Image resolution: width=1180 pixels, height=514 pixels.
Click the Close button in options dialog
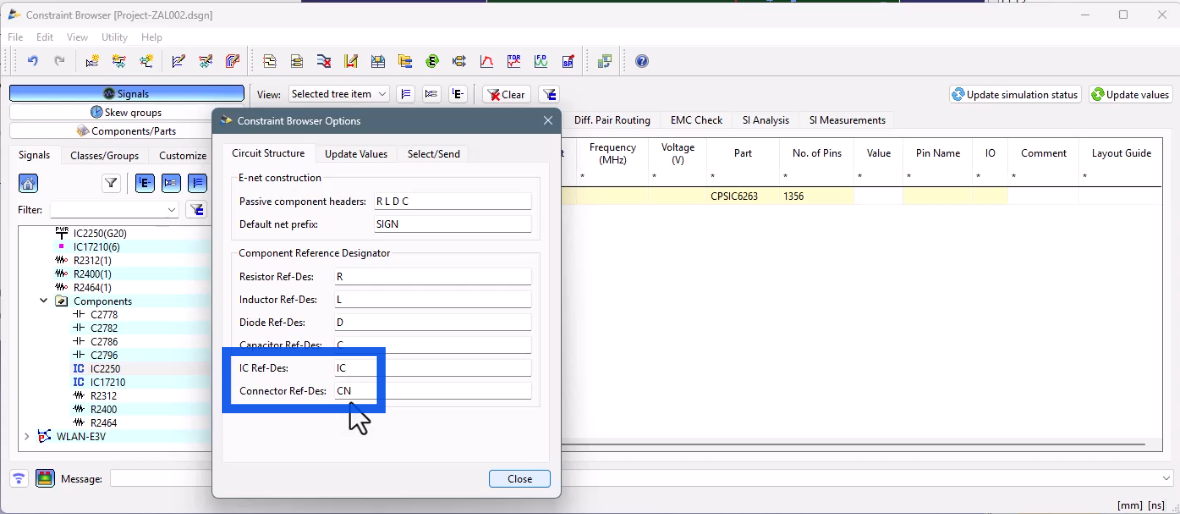coord(519,479)
